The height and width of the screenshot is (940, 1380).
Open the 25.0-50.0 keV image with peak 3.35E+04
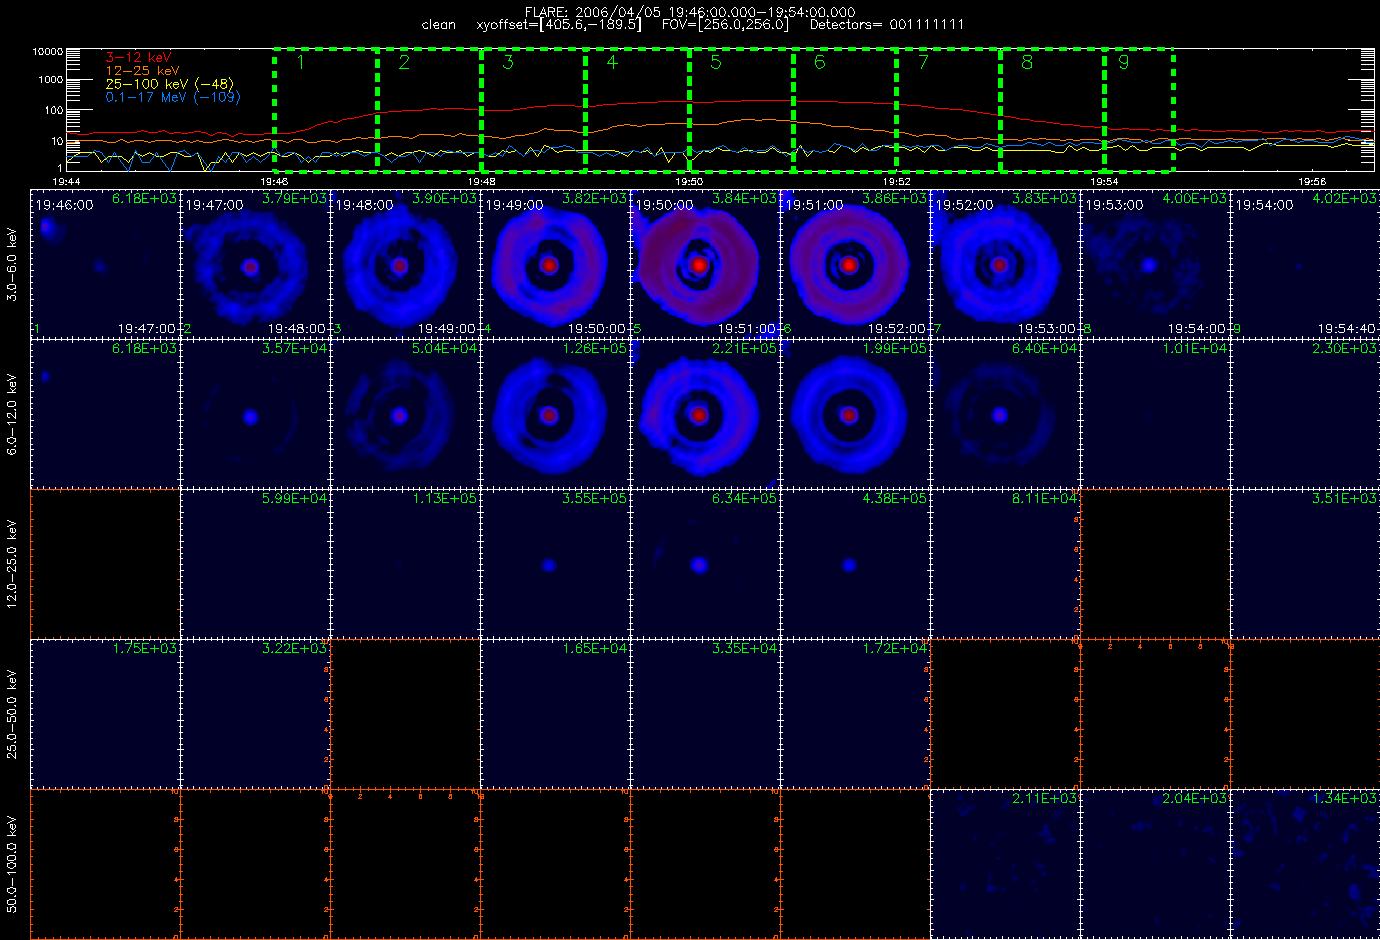pyautogui.click(x=705, y=714)
